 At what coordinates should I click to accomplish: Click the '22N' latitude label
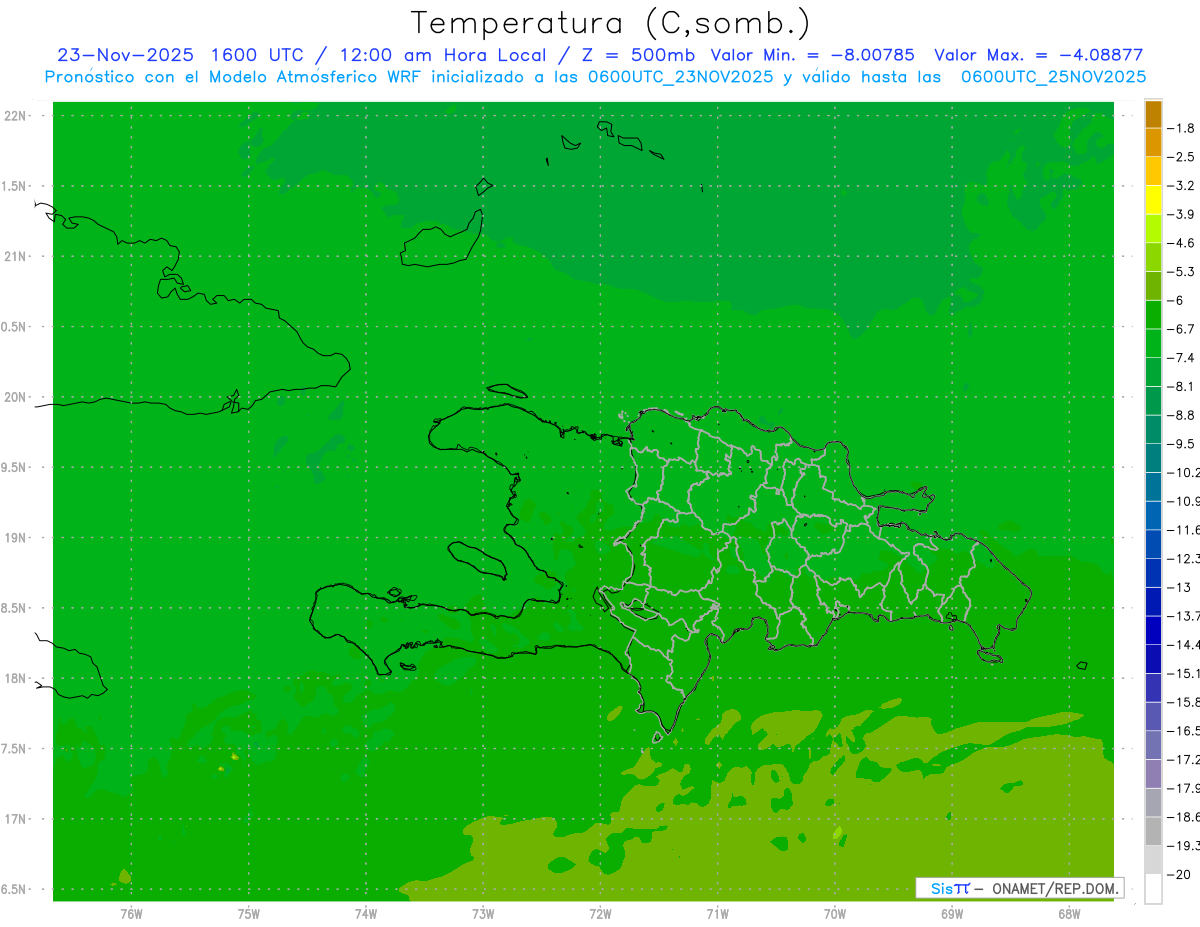[x=17, y=115]
